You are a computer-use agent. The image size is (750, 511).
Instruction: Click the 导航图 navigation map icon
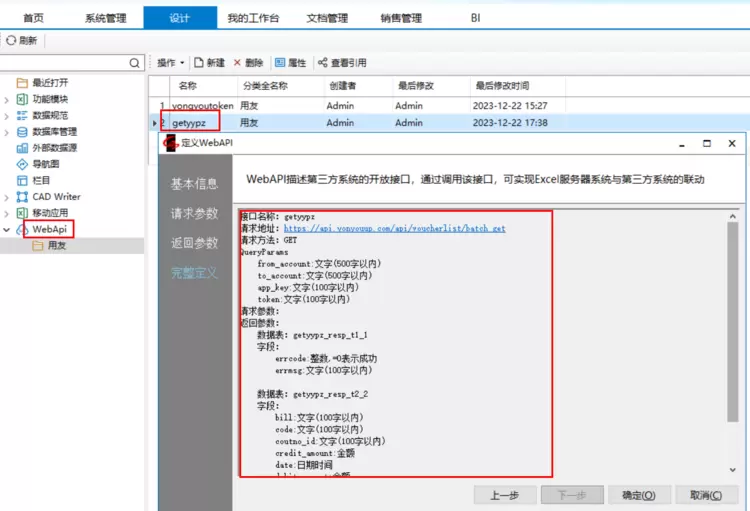tap(23, 163)
